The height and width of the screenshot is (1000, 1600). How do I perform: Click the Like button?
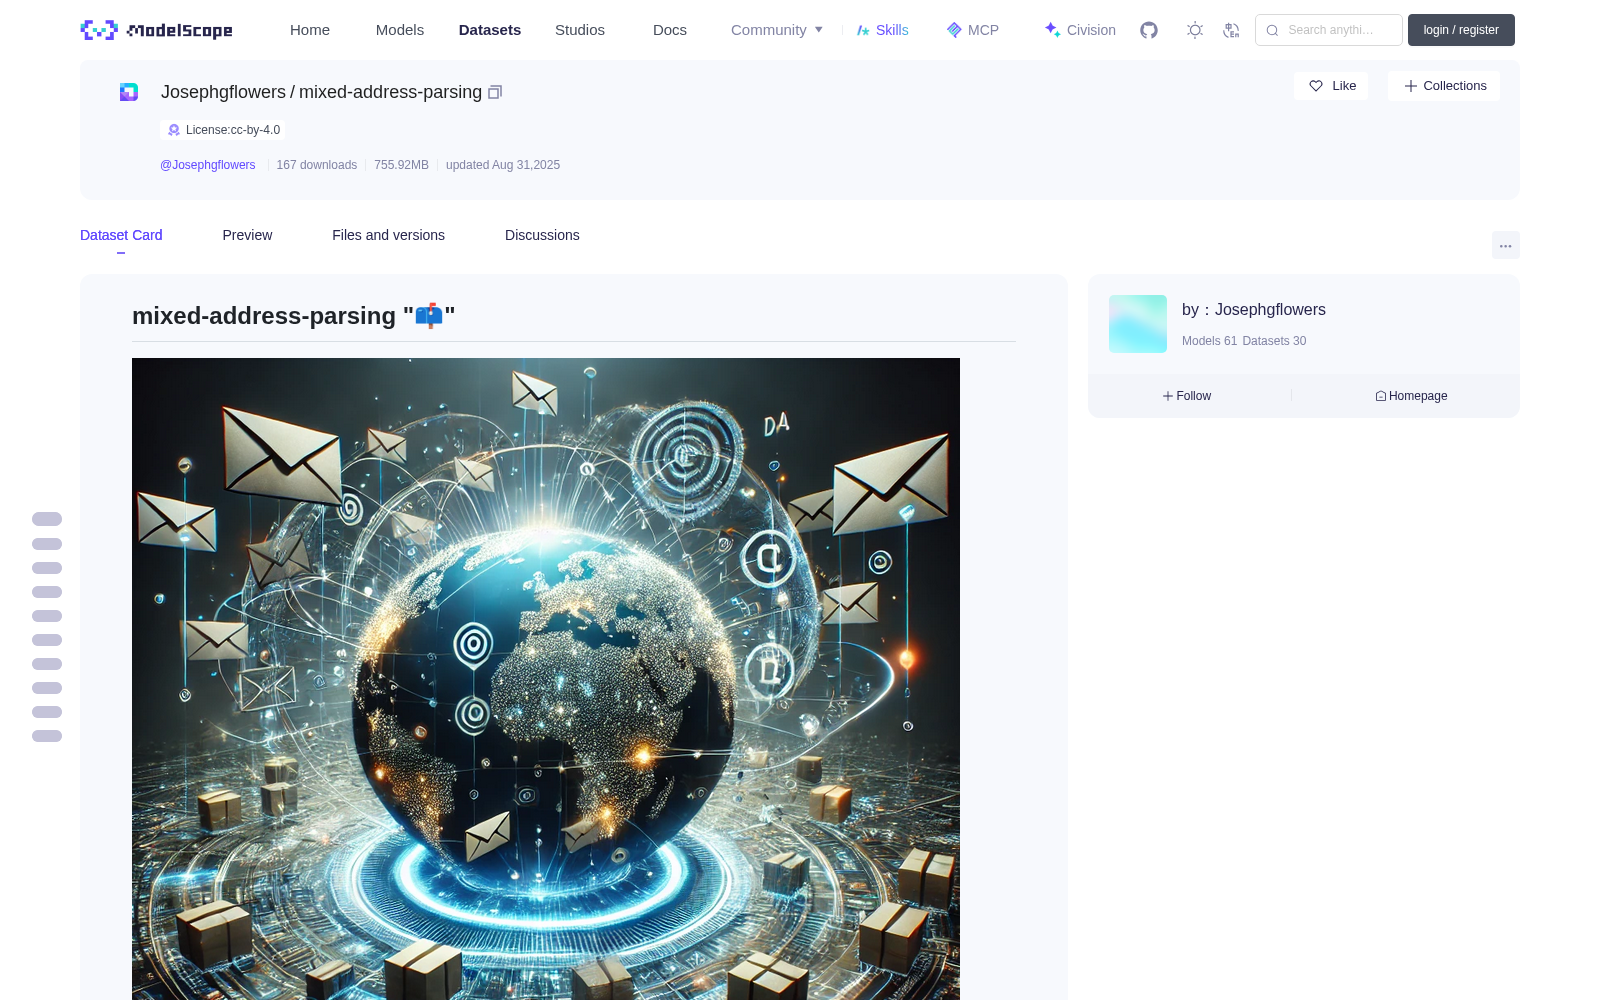tap(1331, 86)
